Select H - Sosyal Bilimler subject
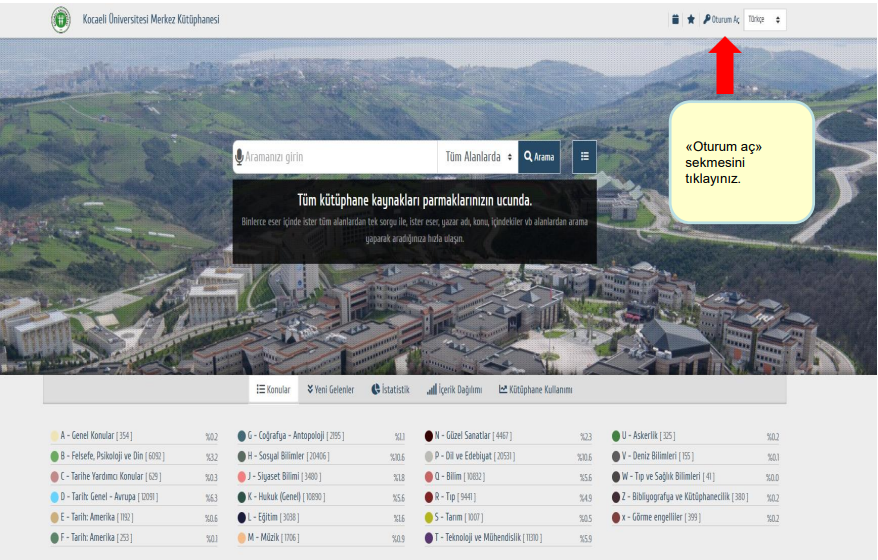This screenshot has width=878, height=560. [288, 456]
